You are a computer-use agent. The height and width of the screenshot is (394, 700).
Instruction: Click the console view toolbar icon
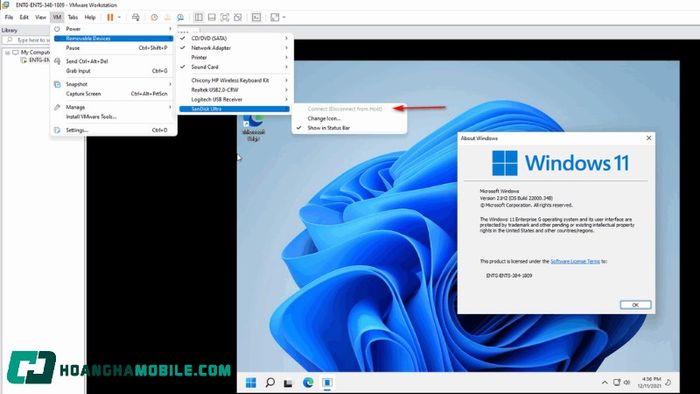coord(256,17)
